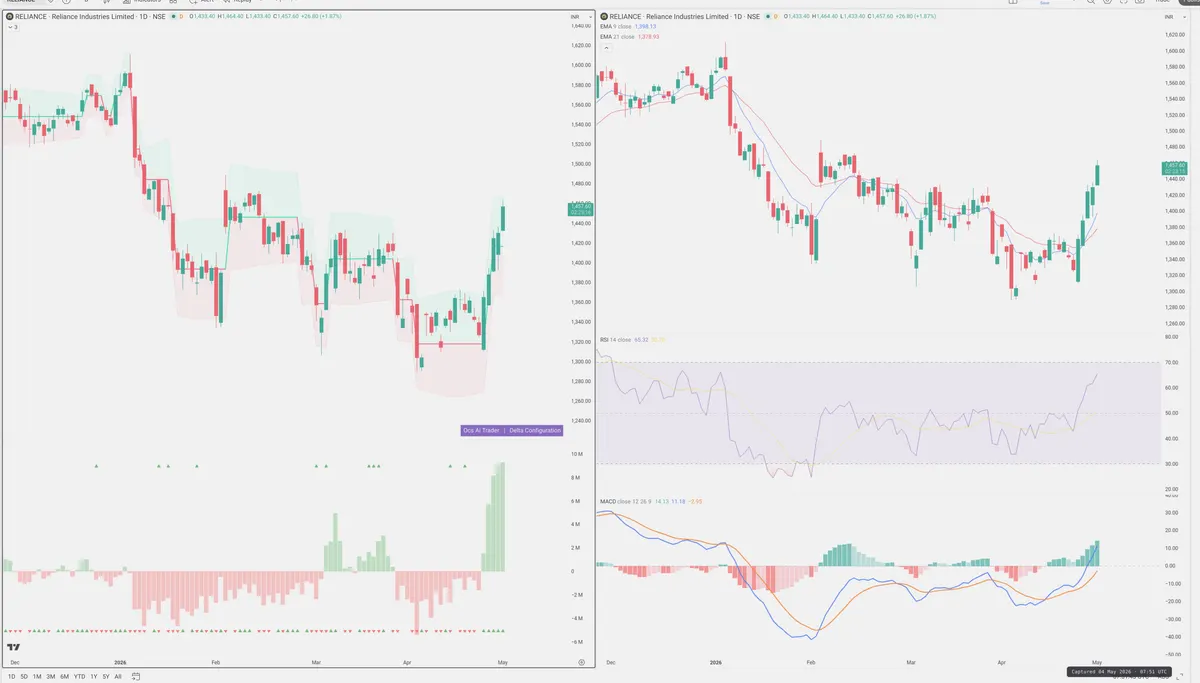Viewport: 1200px width, 683px height.
Task: Click the Feb label on left time axis
Action: pyautogui.click(x=215, y=662)
